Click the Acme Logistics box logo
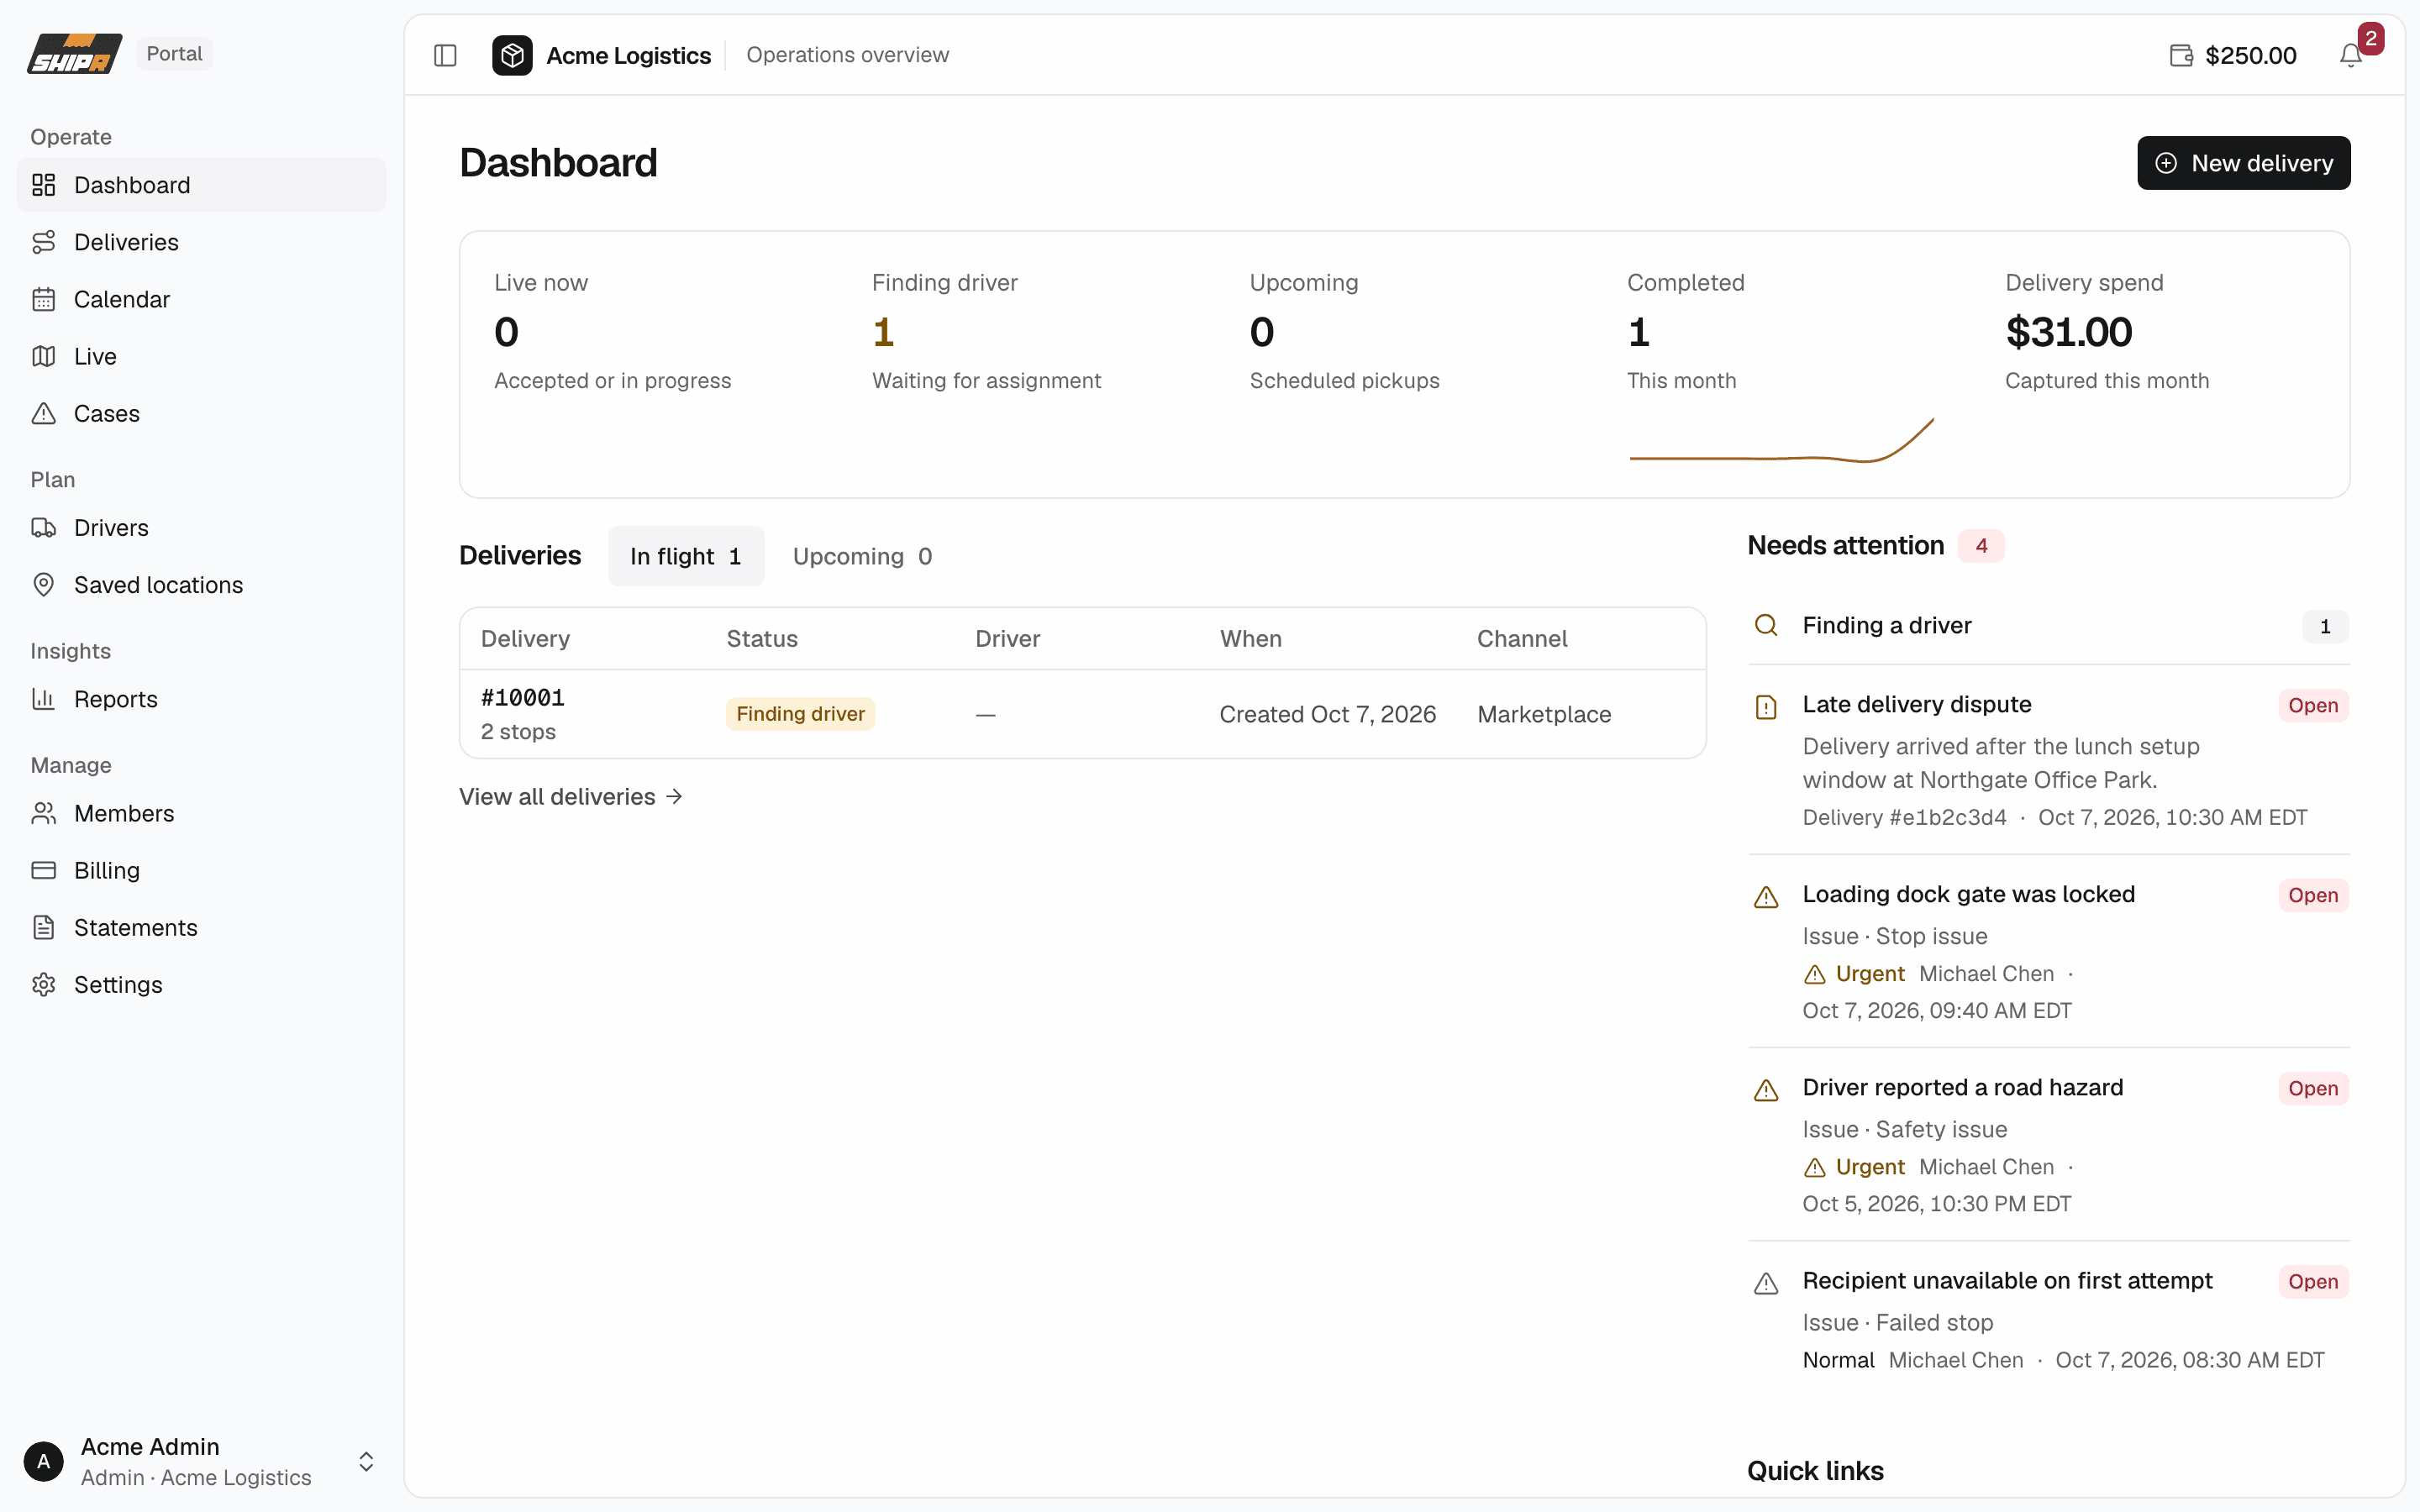 tap(512, 55)
